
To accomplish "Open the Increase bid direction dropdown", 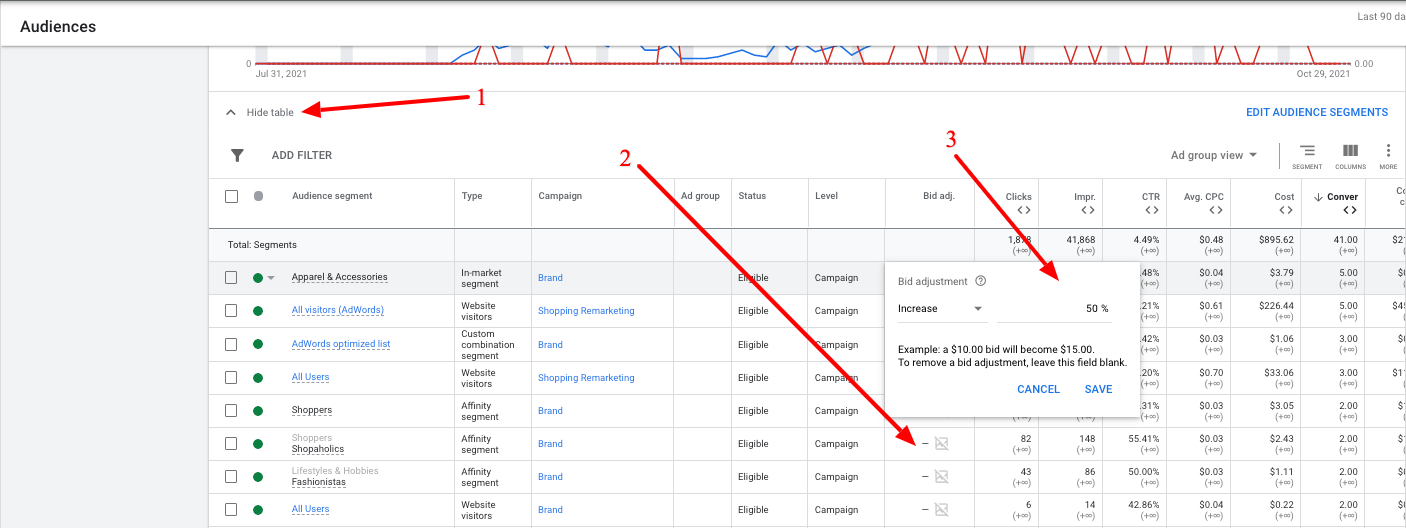I will (940, 309).
